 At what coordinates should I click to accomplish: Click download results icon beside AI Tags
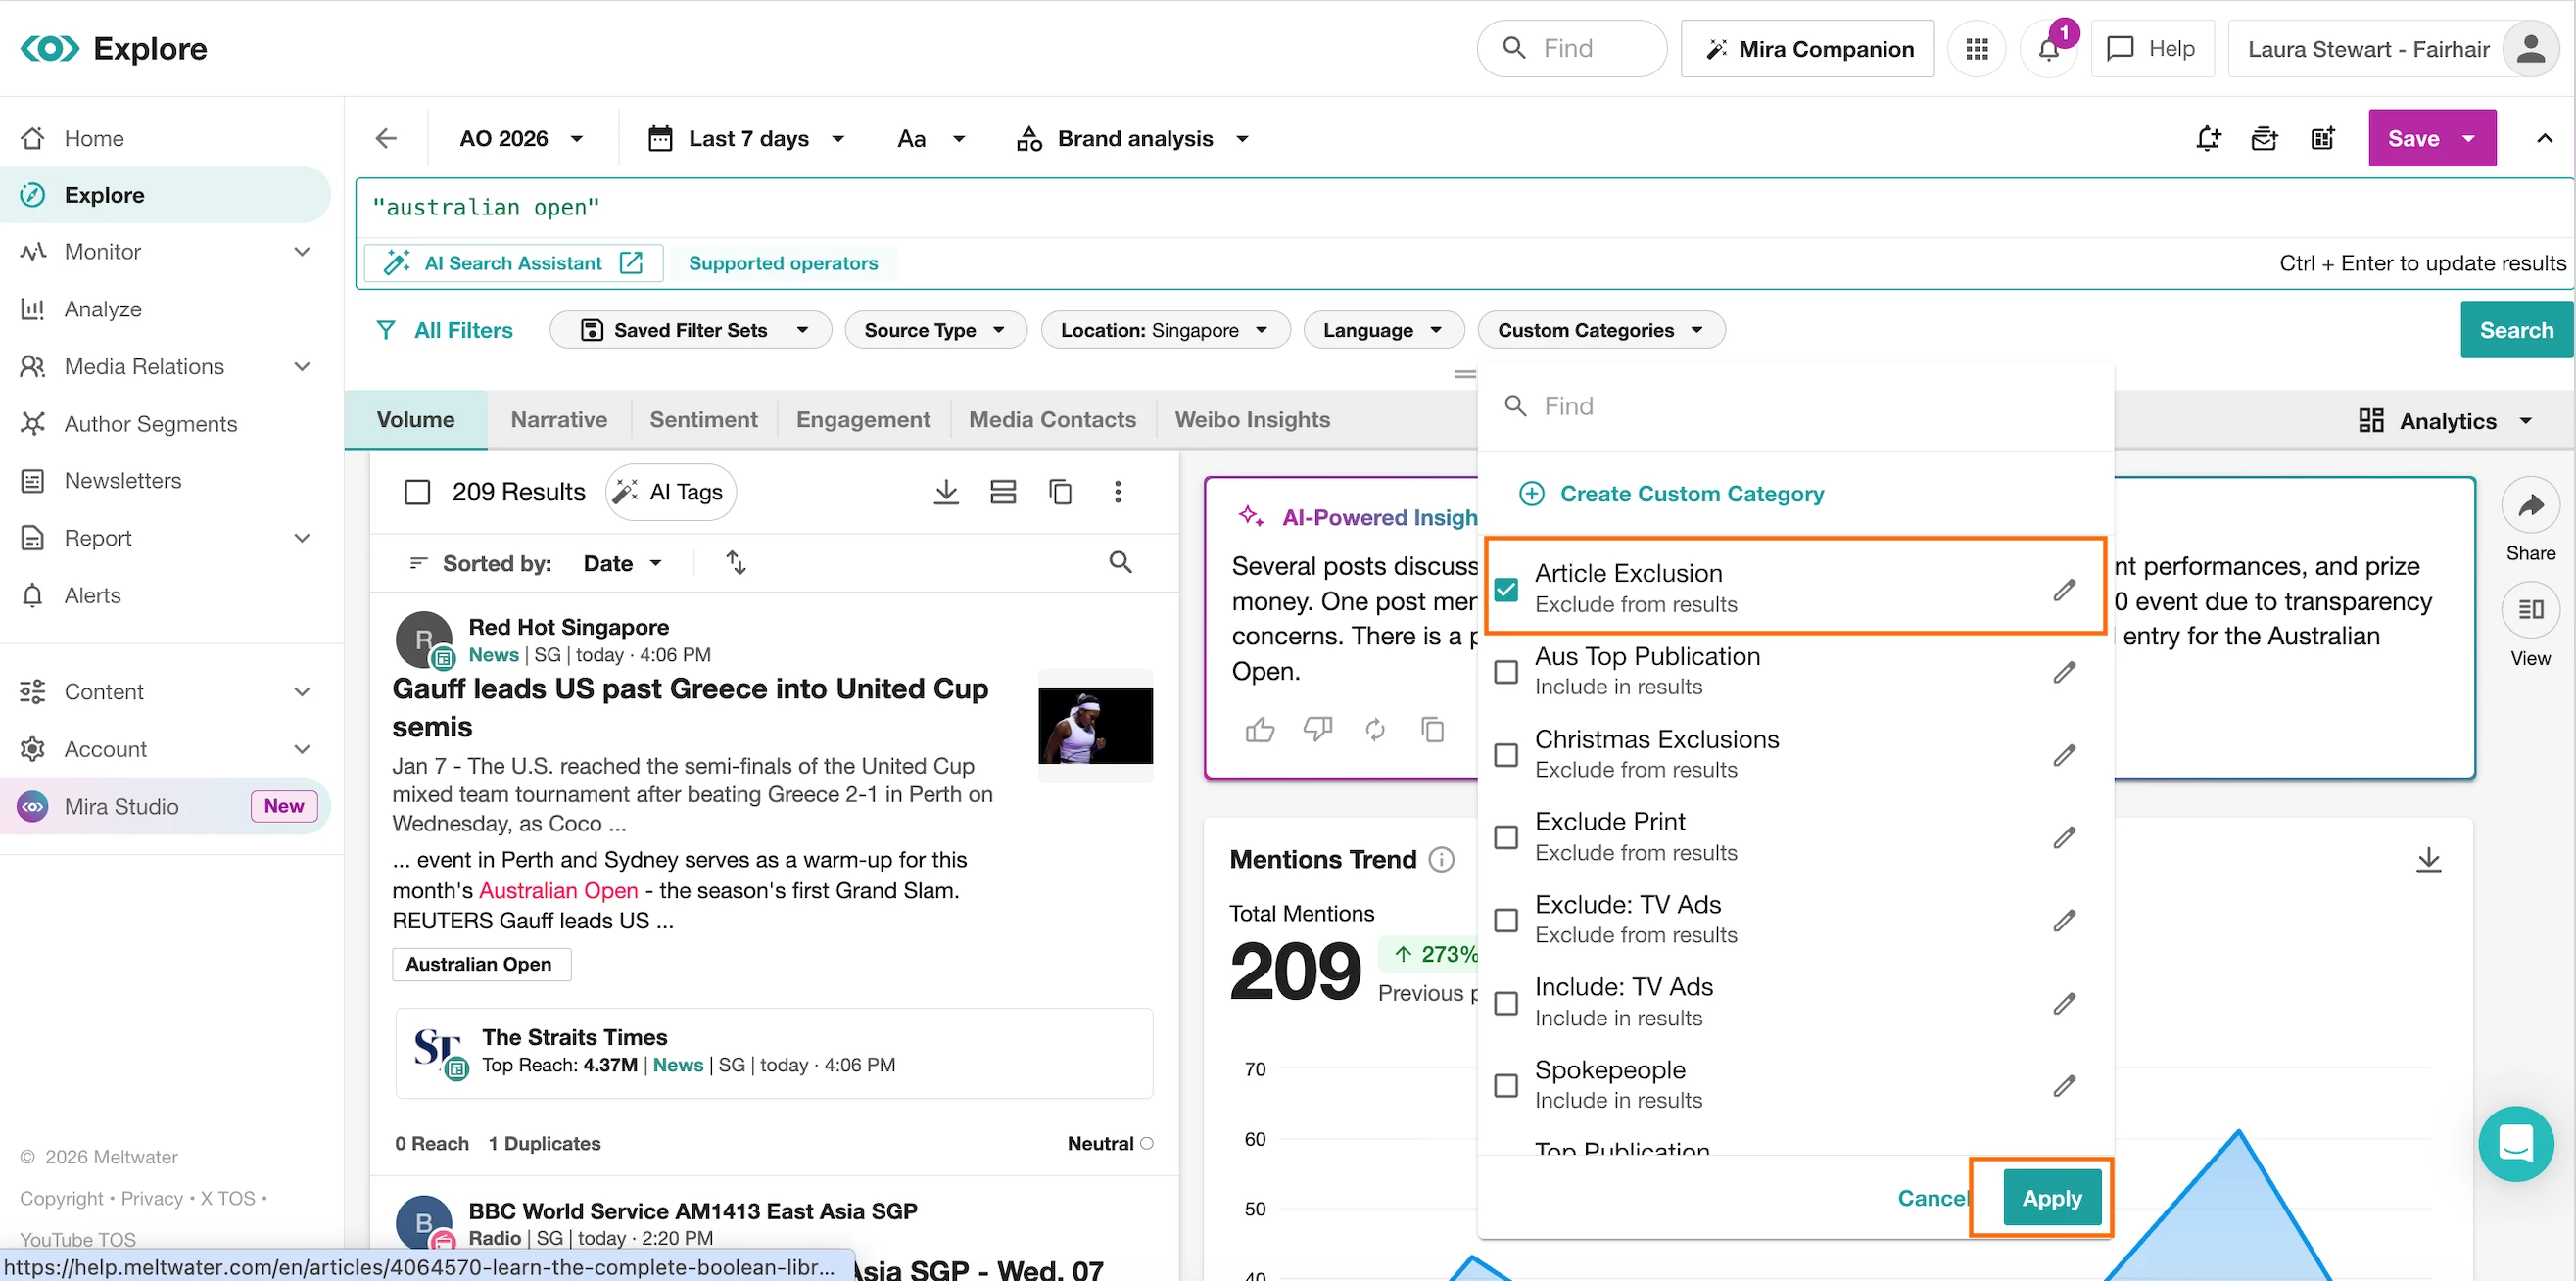pos(945,492)
